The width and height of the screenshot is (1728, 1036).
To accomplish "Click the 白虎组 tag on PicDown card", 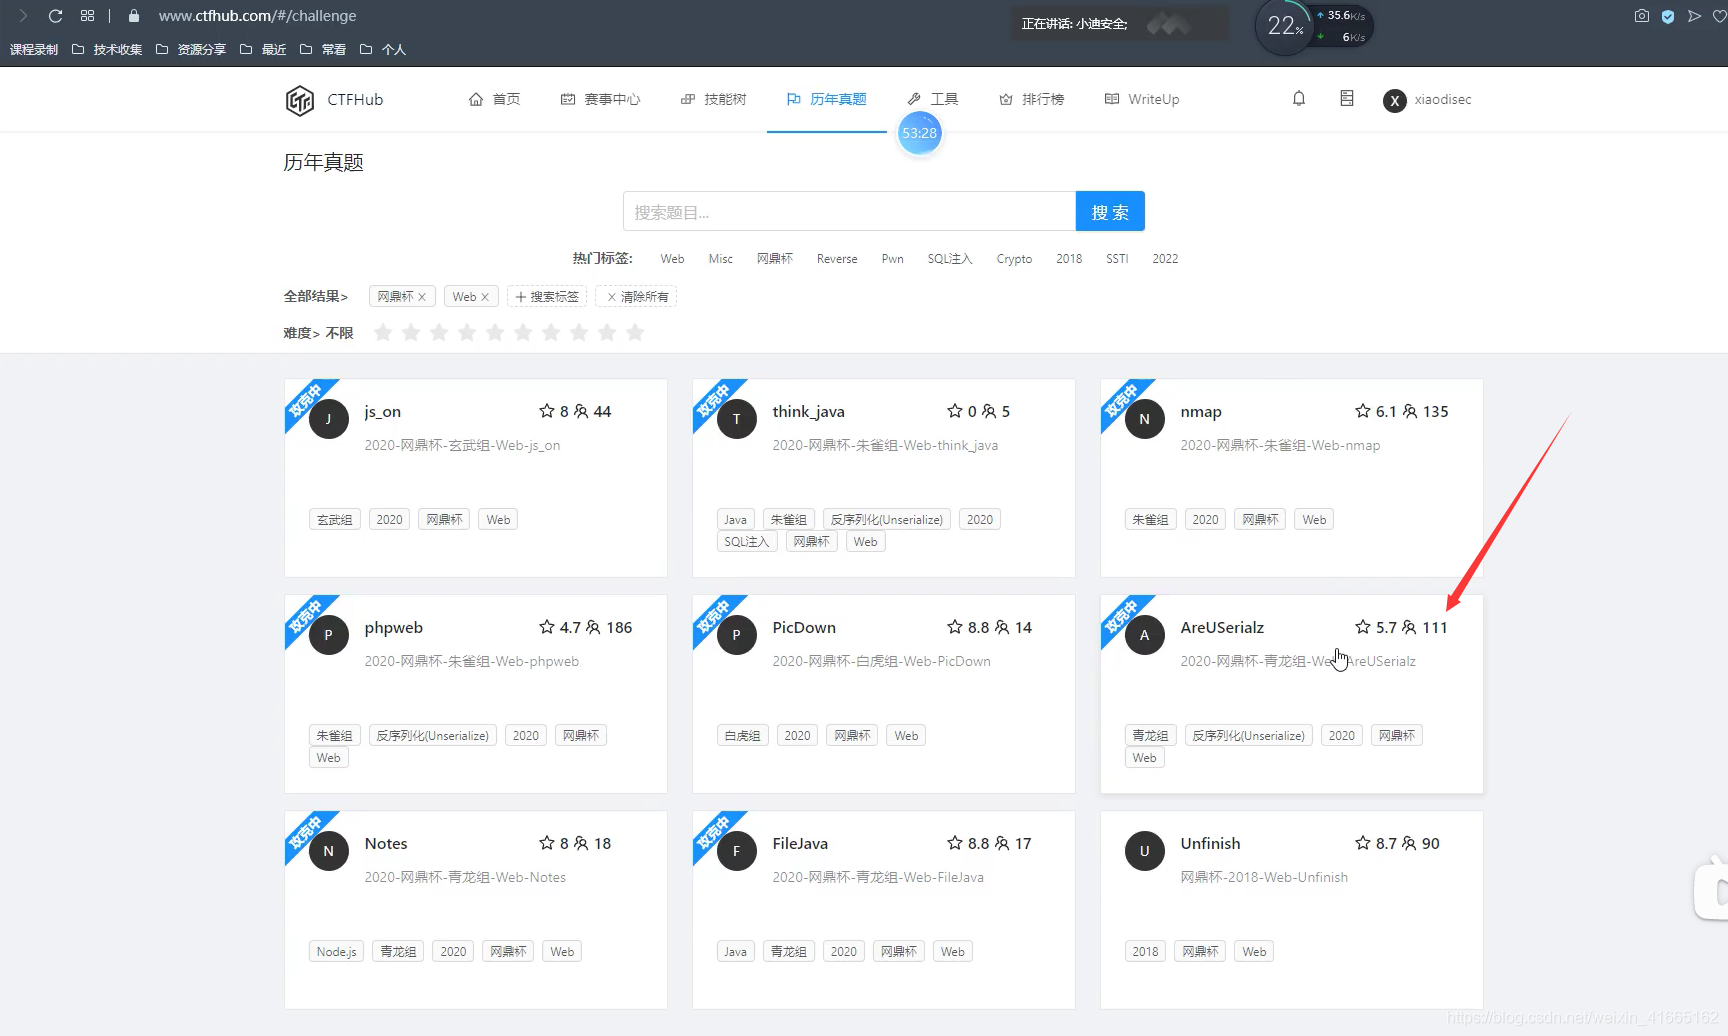I will (743, 736).
